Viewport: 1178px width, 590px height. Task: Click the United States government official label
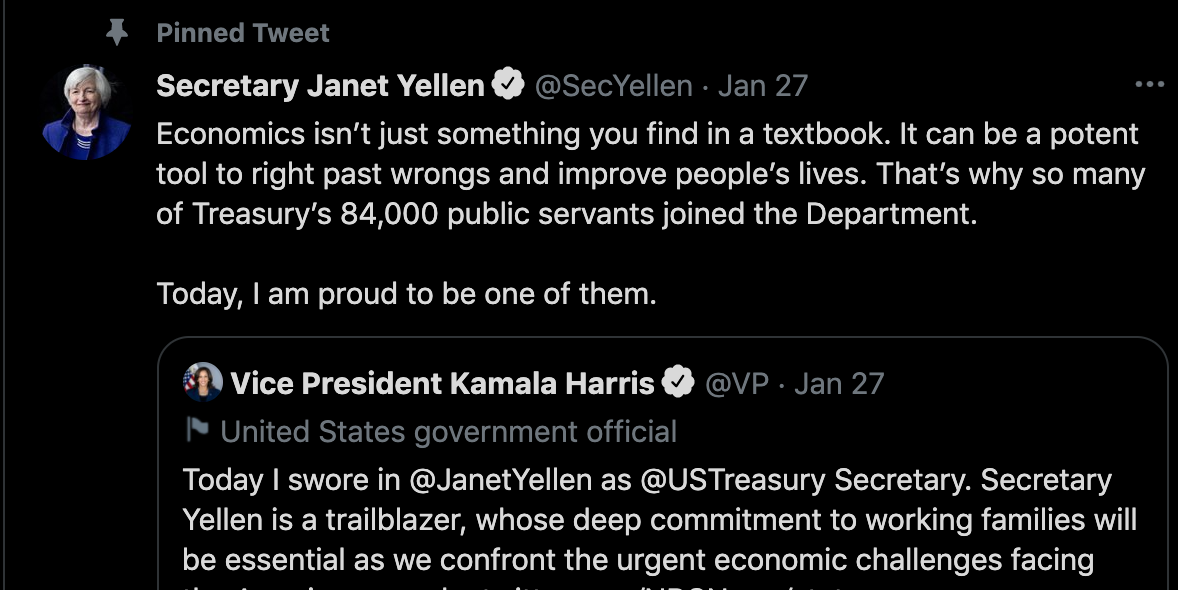[449, 431]
